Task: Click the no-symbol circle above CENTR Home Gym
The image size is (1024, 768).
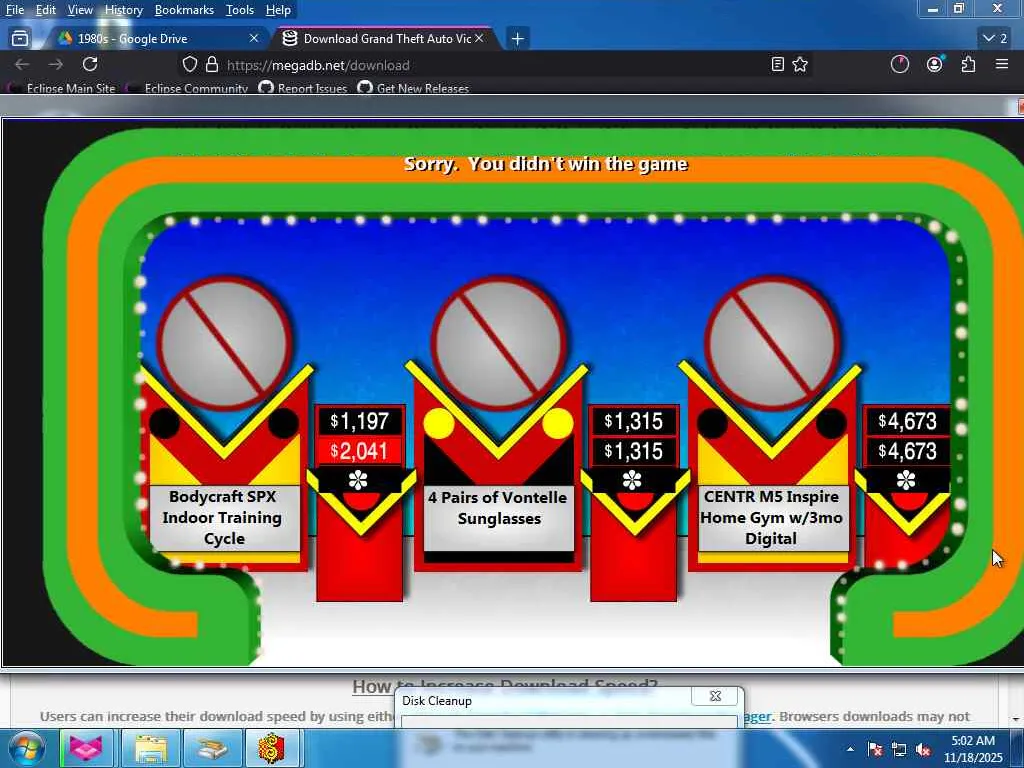Action: [x=772, y=343]
